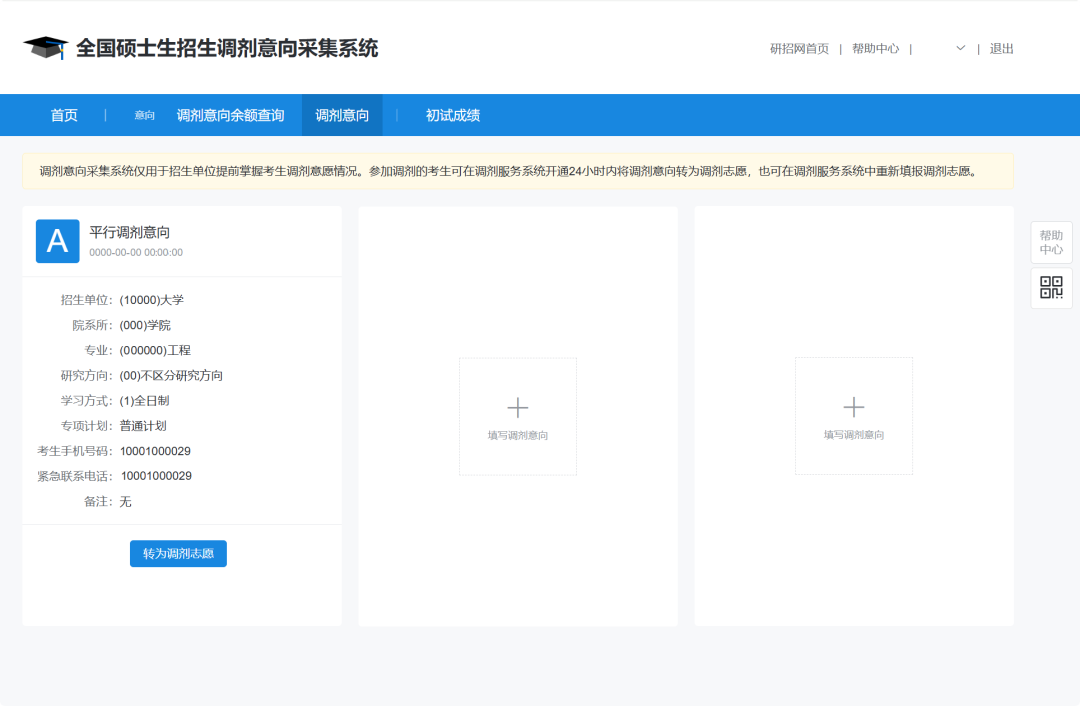Click the plus icon in the middle card
Image resolution: width=1080 pixels, height=706 pixels.
[x=517, y=407]
